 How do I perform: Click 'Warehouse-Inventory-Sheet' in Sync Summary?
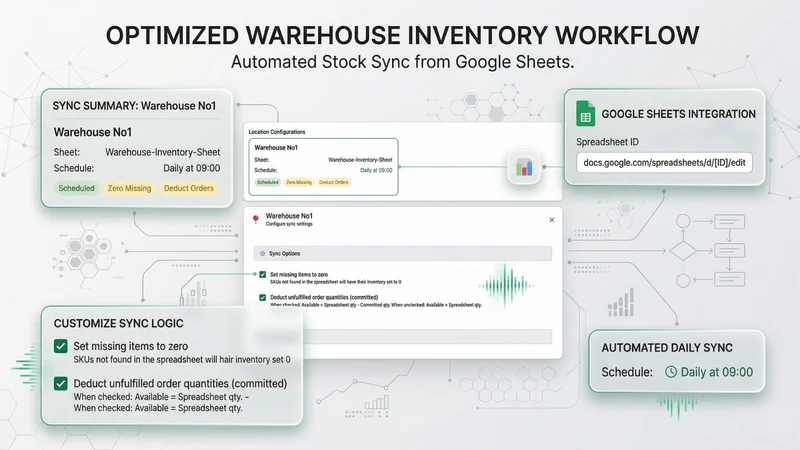pos(163,152)
